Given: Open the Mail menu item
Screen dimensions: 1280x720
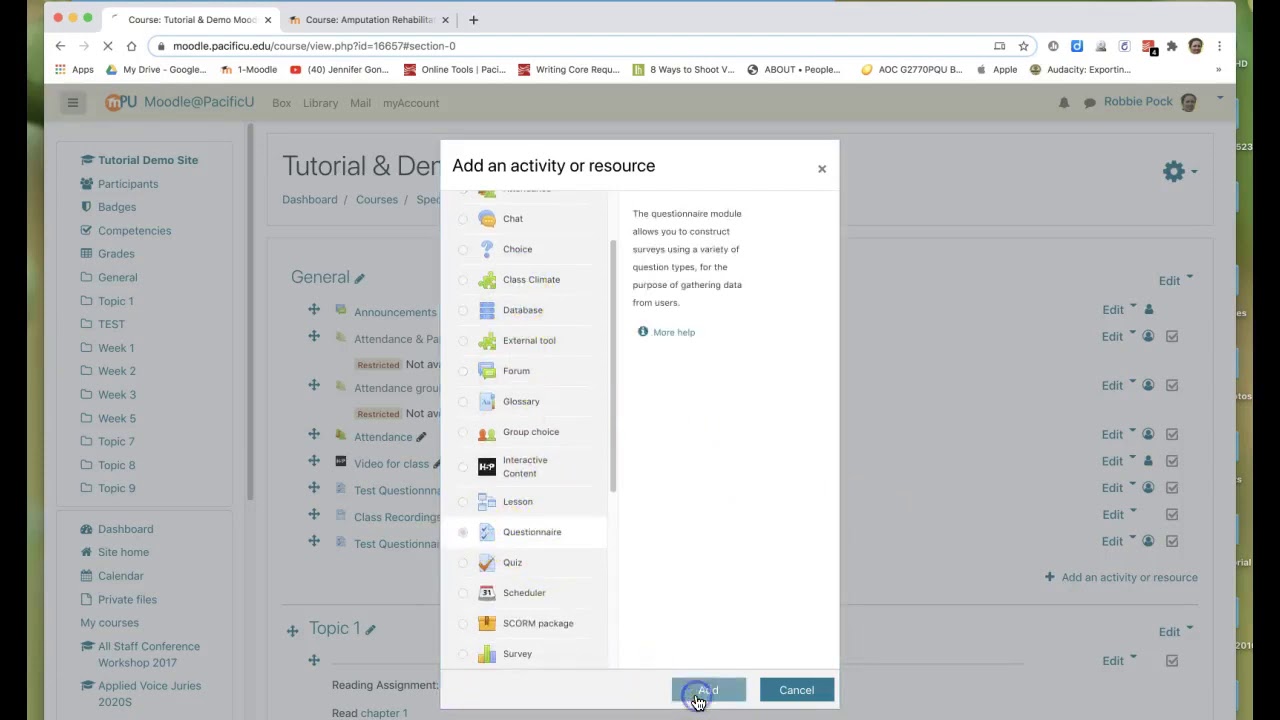Looking at the screenshot, I should coord(360,103).
